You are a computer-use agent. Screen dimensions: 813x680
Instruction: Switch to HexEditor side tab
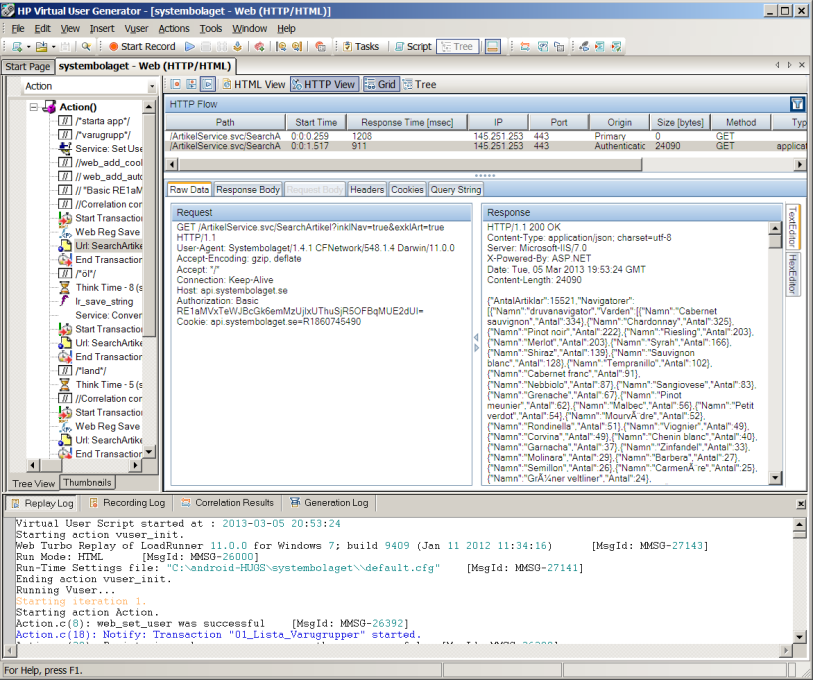792,273
